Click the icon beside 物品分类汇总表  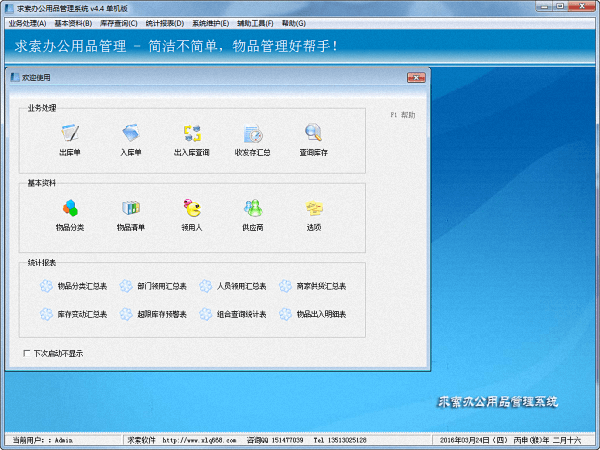pos(46,286)
